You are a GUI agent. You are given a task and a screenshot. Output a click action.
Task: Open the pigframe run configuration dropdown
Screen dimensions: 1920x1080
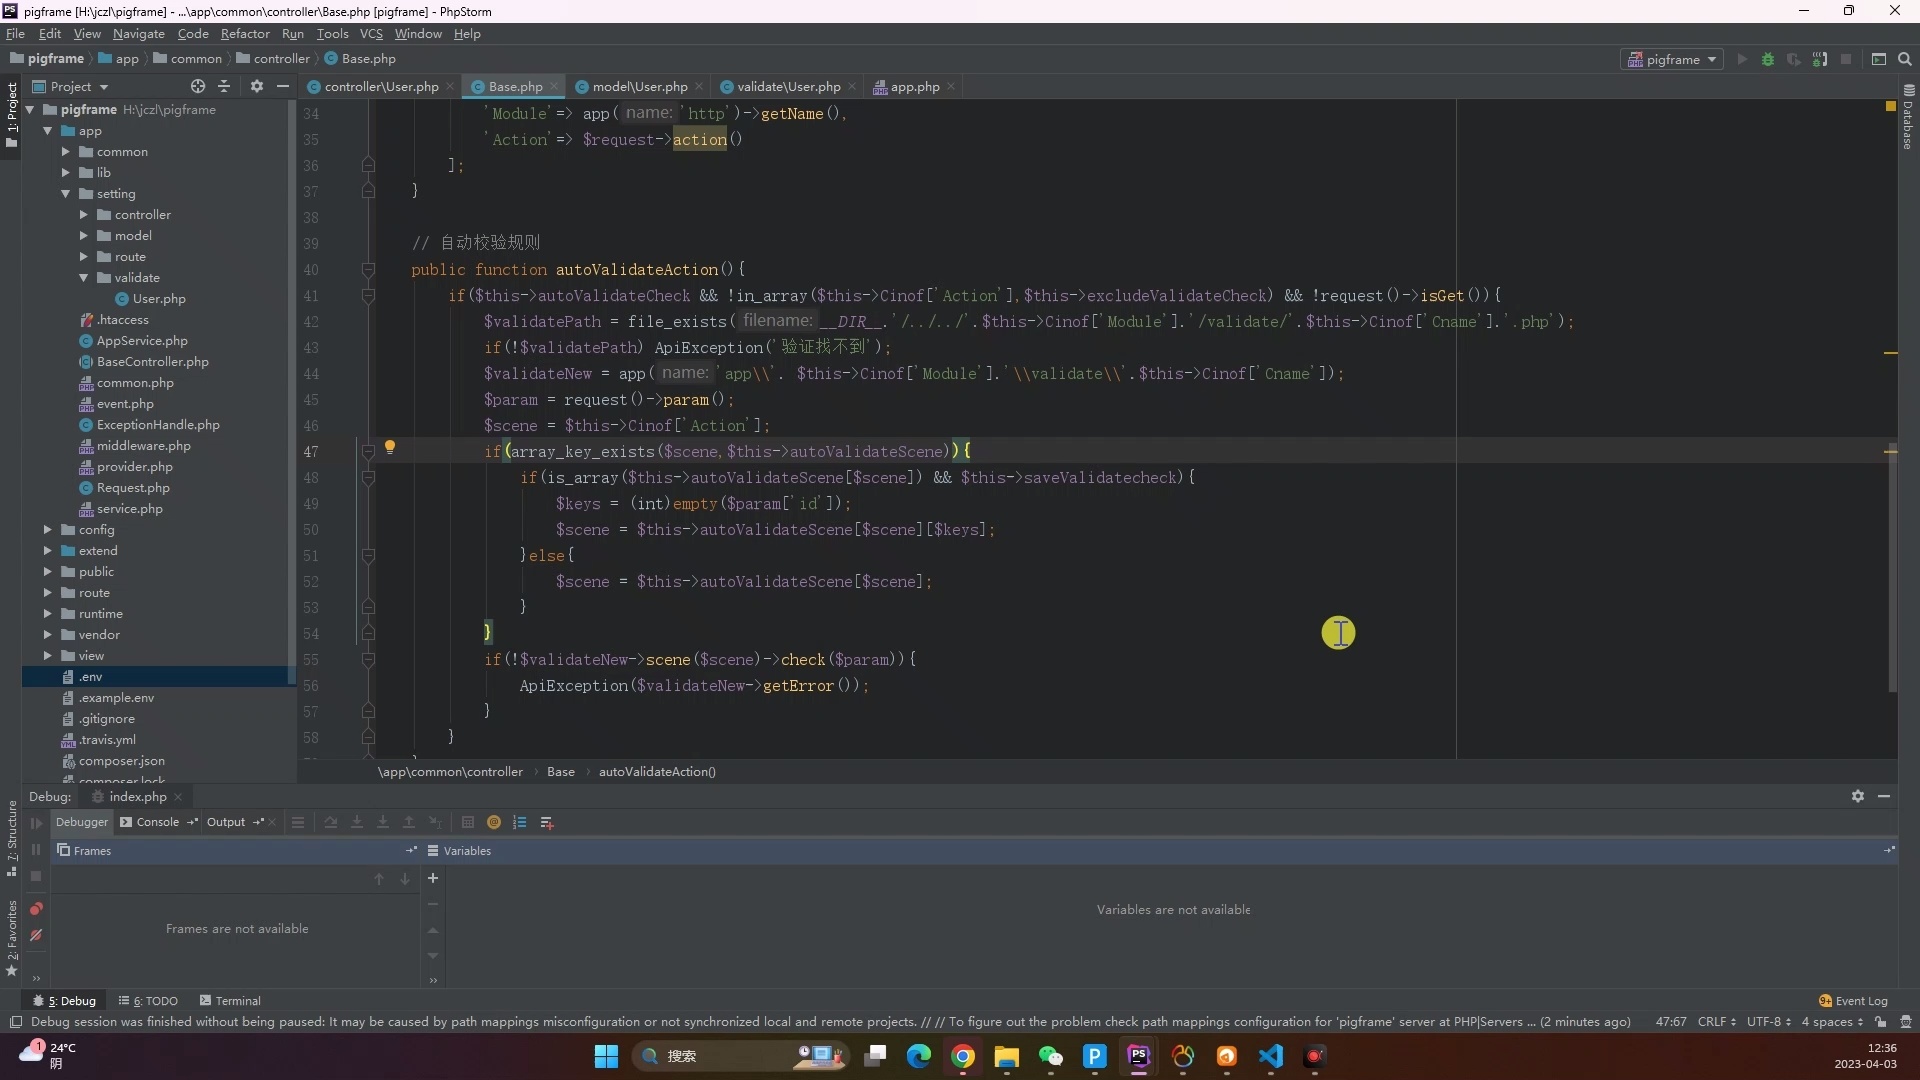pyautogui.click(x=1671, y=59)
